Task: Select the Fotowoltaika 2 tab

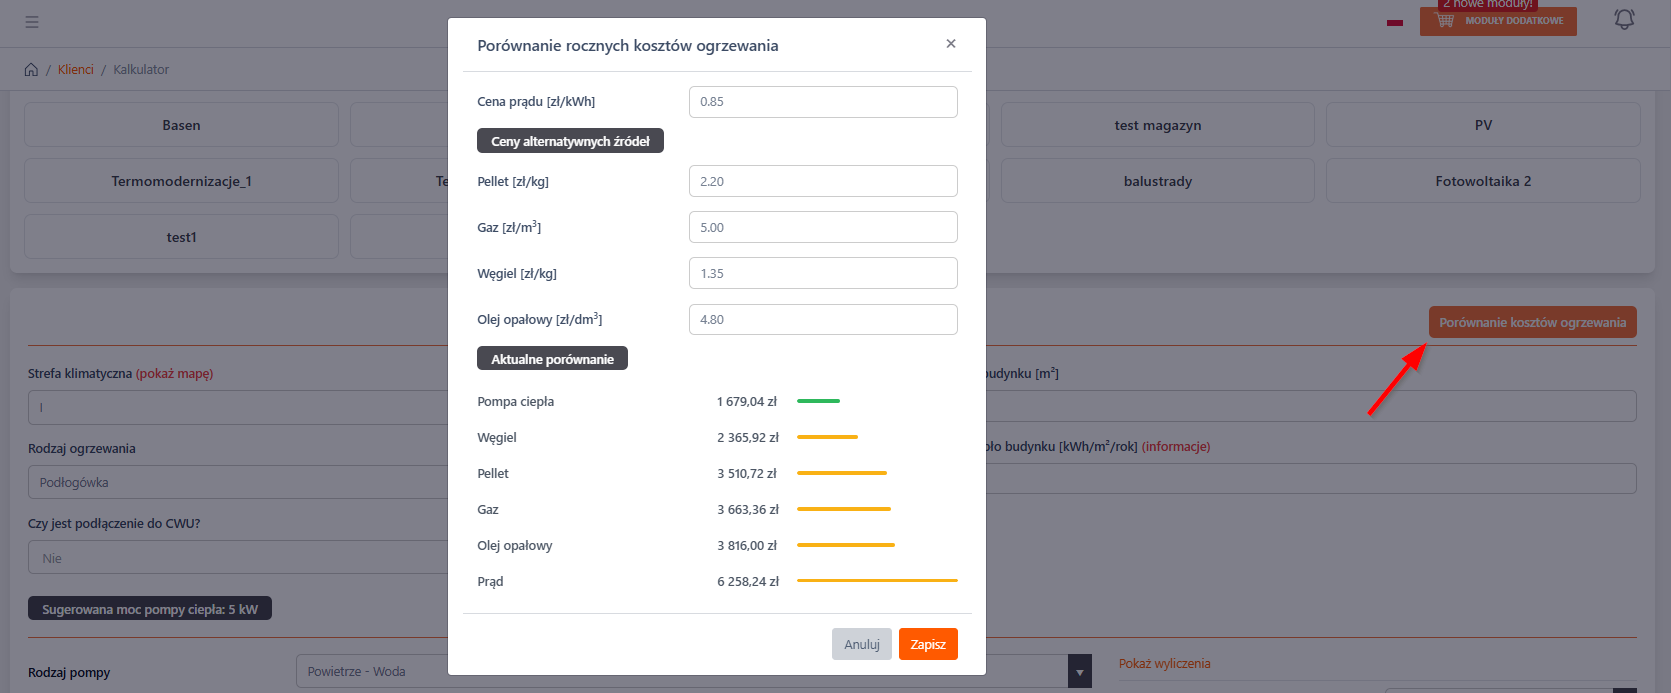Action: pyautogui.click(x=1482, y=182)
